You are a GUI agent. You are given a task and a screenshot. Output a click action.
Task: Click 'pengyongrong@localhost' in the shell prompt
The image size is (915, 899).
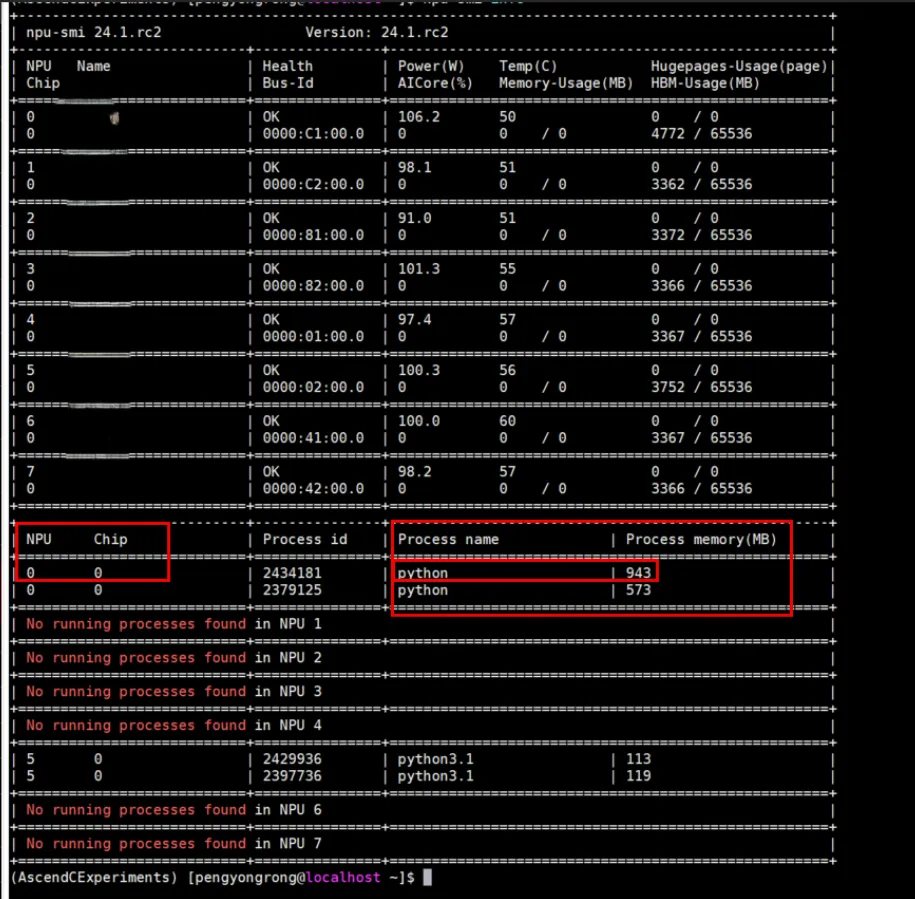coord(287,878)
